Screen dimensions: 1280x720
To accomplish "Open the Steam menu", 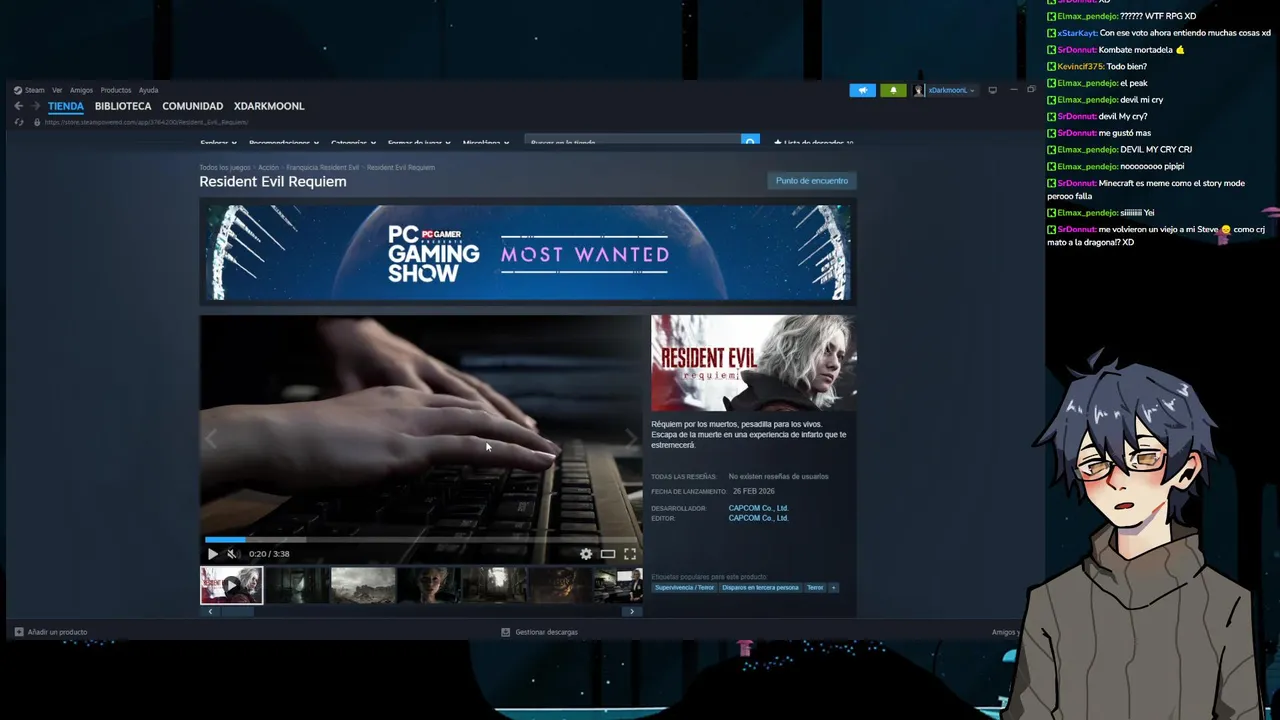I will [x=35, y=90].
